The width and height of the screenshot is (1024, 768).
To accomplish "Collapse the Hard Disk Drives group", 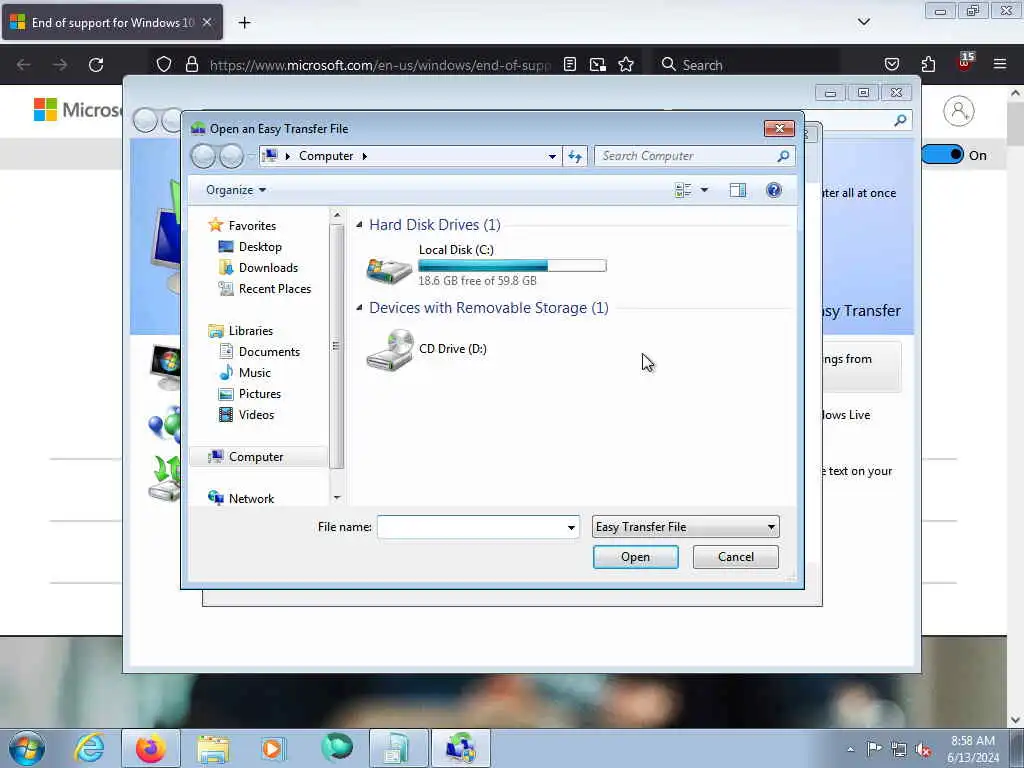I will click(359, 225).
